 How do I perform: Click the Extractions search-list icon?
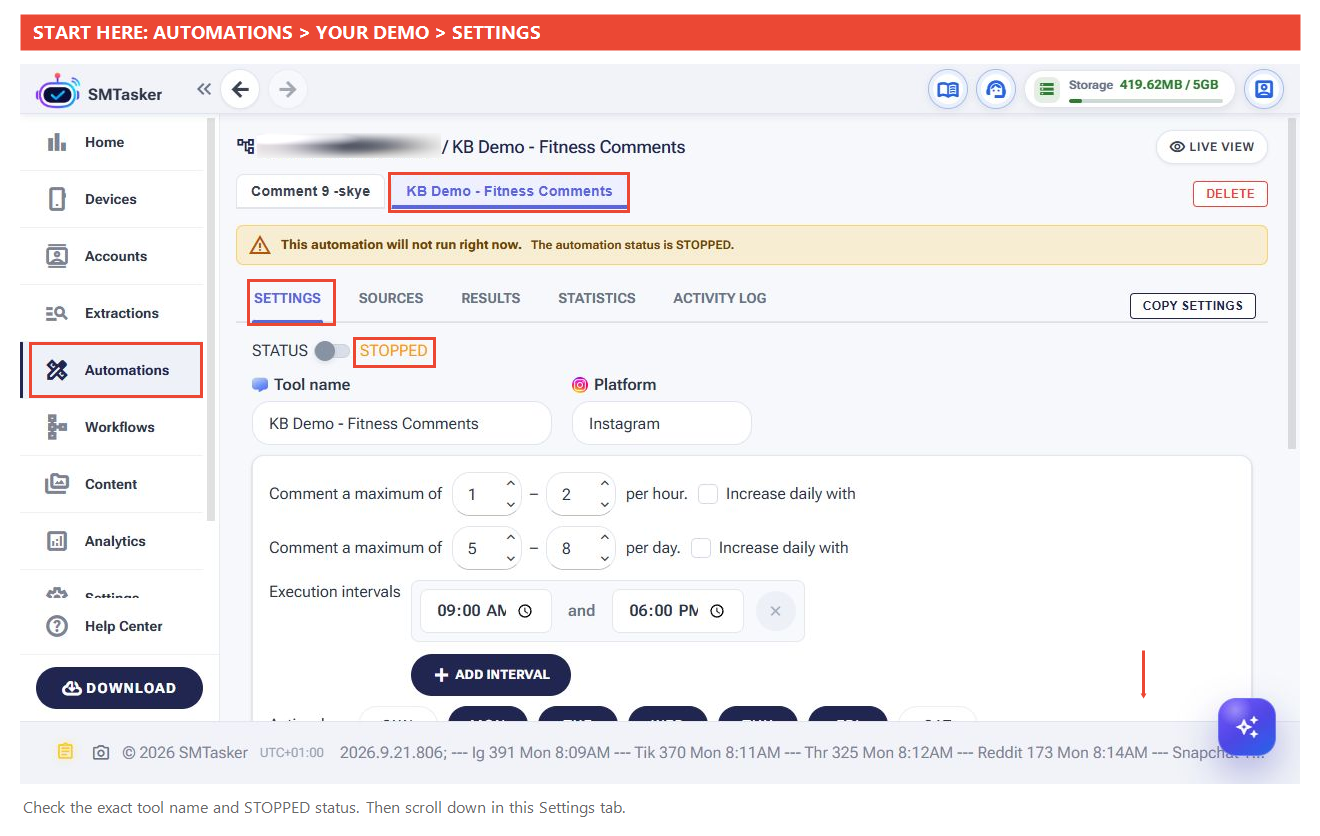[57, 313]
